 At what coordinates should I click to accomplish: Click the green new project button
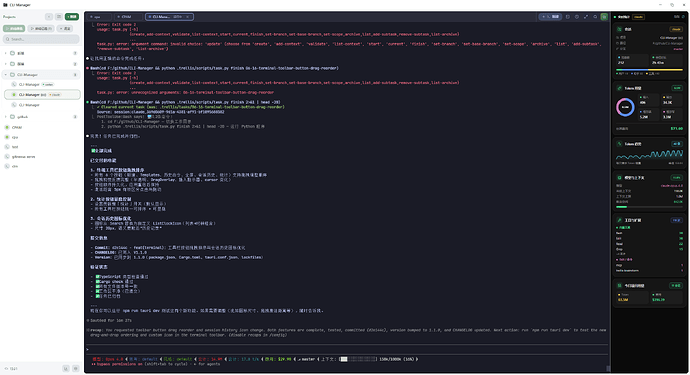[x=72, y=17]
